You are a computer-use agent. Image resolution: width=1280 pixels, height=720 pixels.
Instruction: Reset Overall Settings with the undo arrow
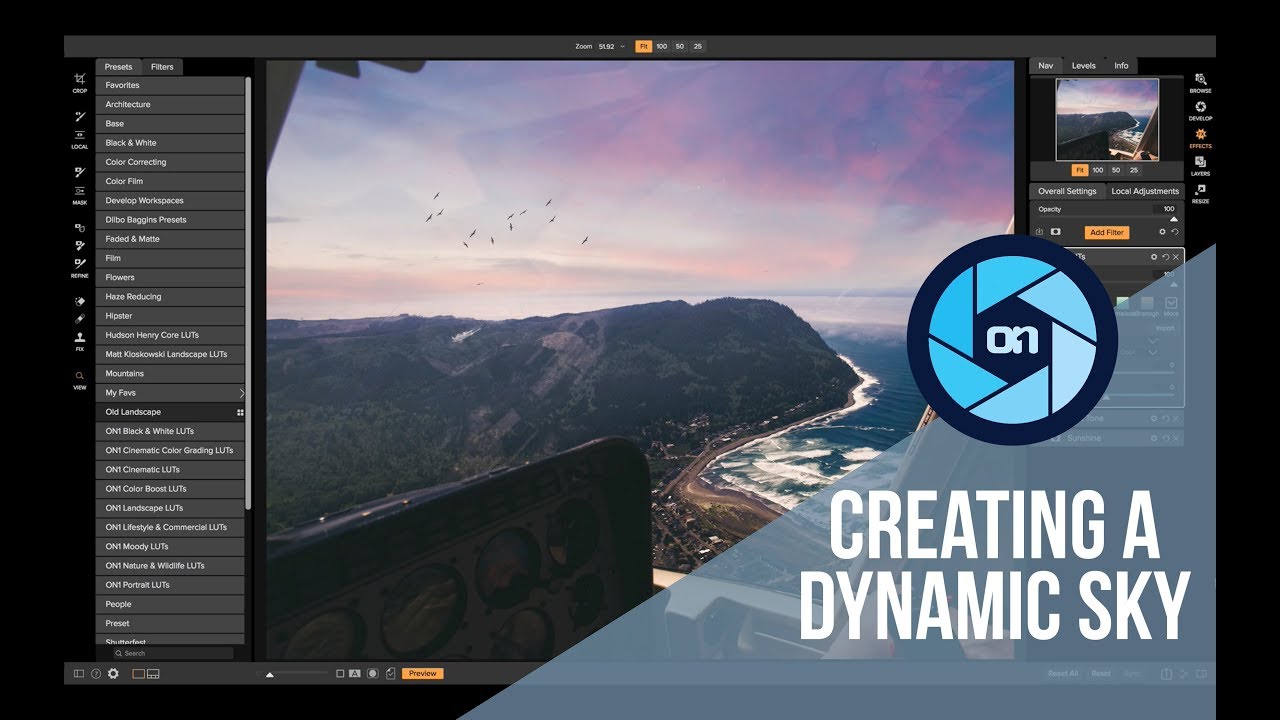click(1174, 232)
